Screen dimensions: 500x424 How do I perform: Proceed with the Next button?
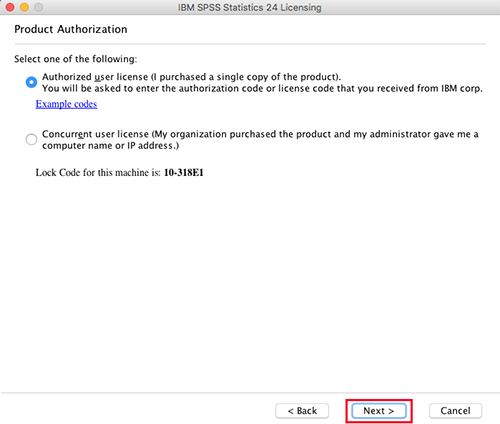click(x=379, y=411)
